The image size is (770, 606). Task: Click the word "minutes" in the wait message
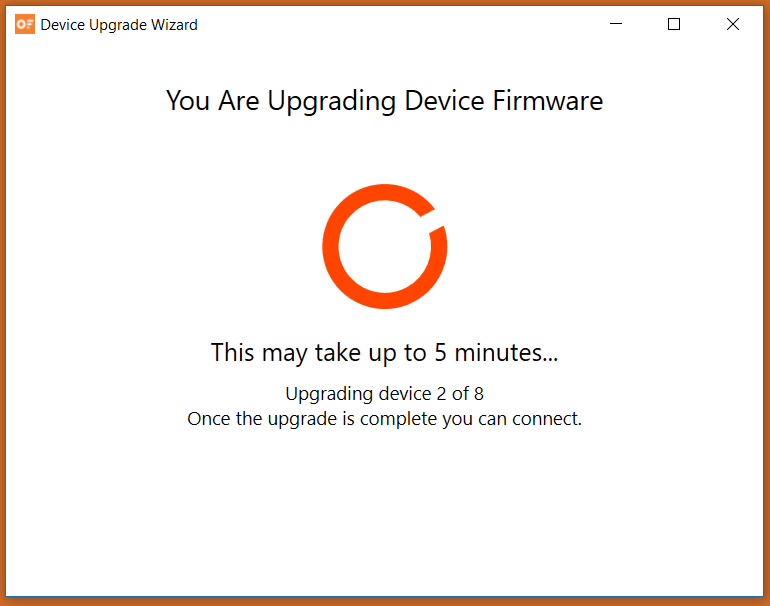pos(500,352)
